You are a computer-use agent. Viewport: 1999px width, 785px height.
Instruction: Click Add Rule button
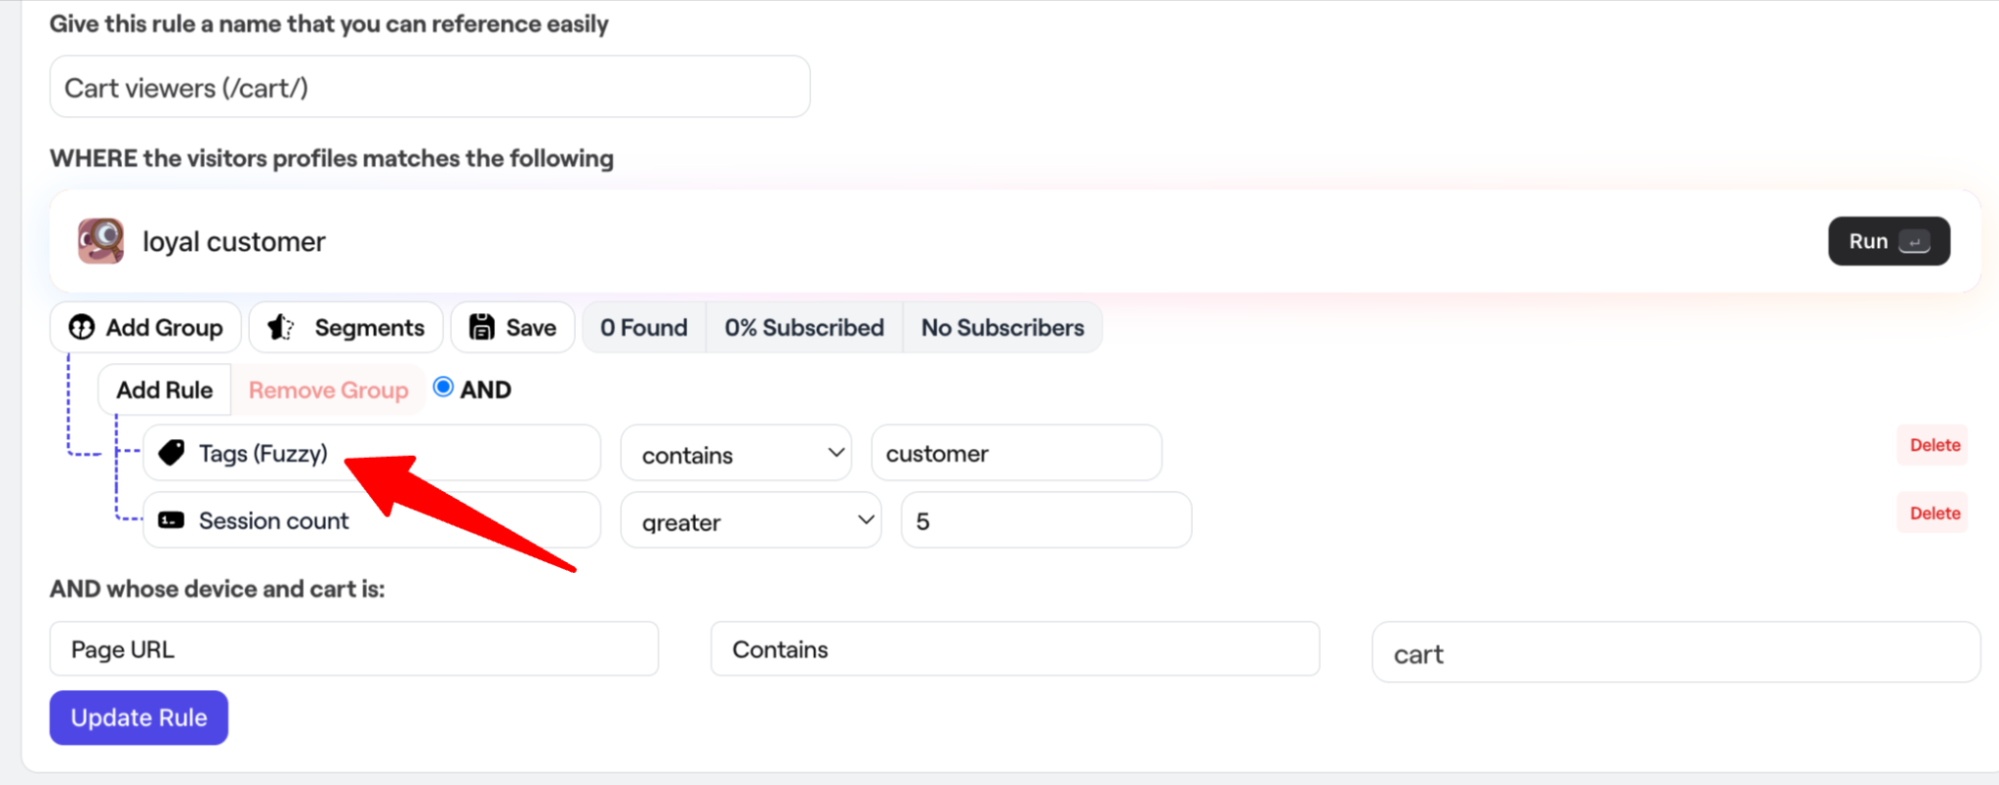coord(164,389)
